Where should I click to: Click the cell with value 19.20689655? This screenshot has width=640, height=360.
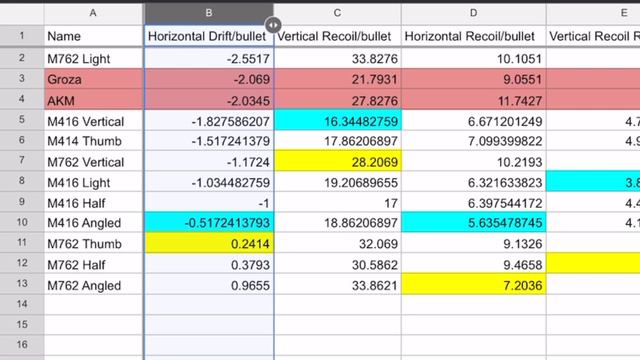pos(338,182)
